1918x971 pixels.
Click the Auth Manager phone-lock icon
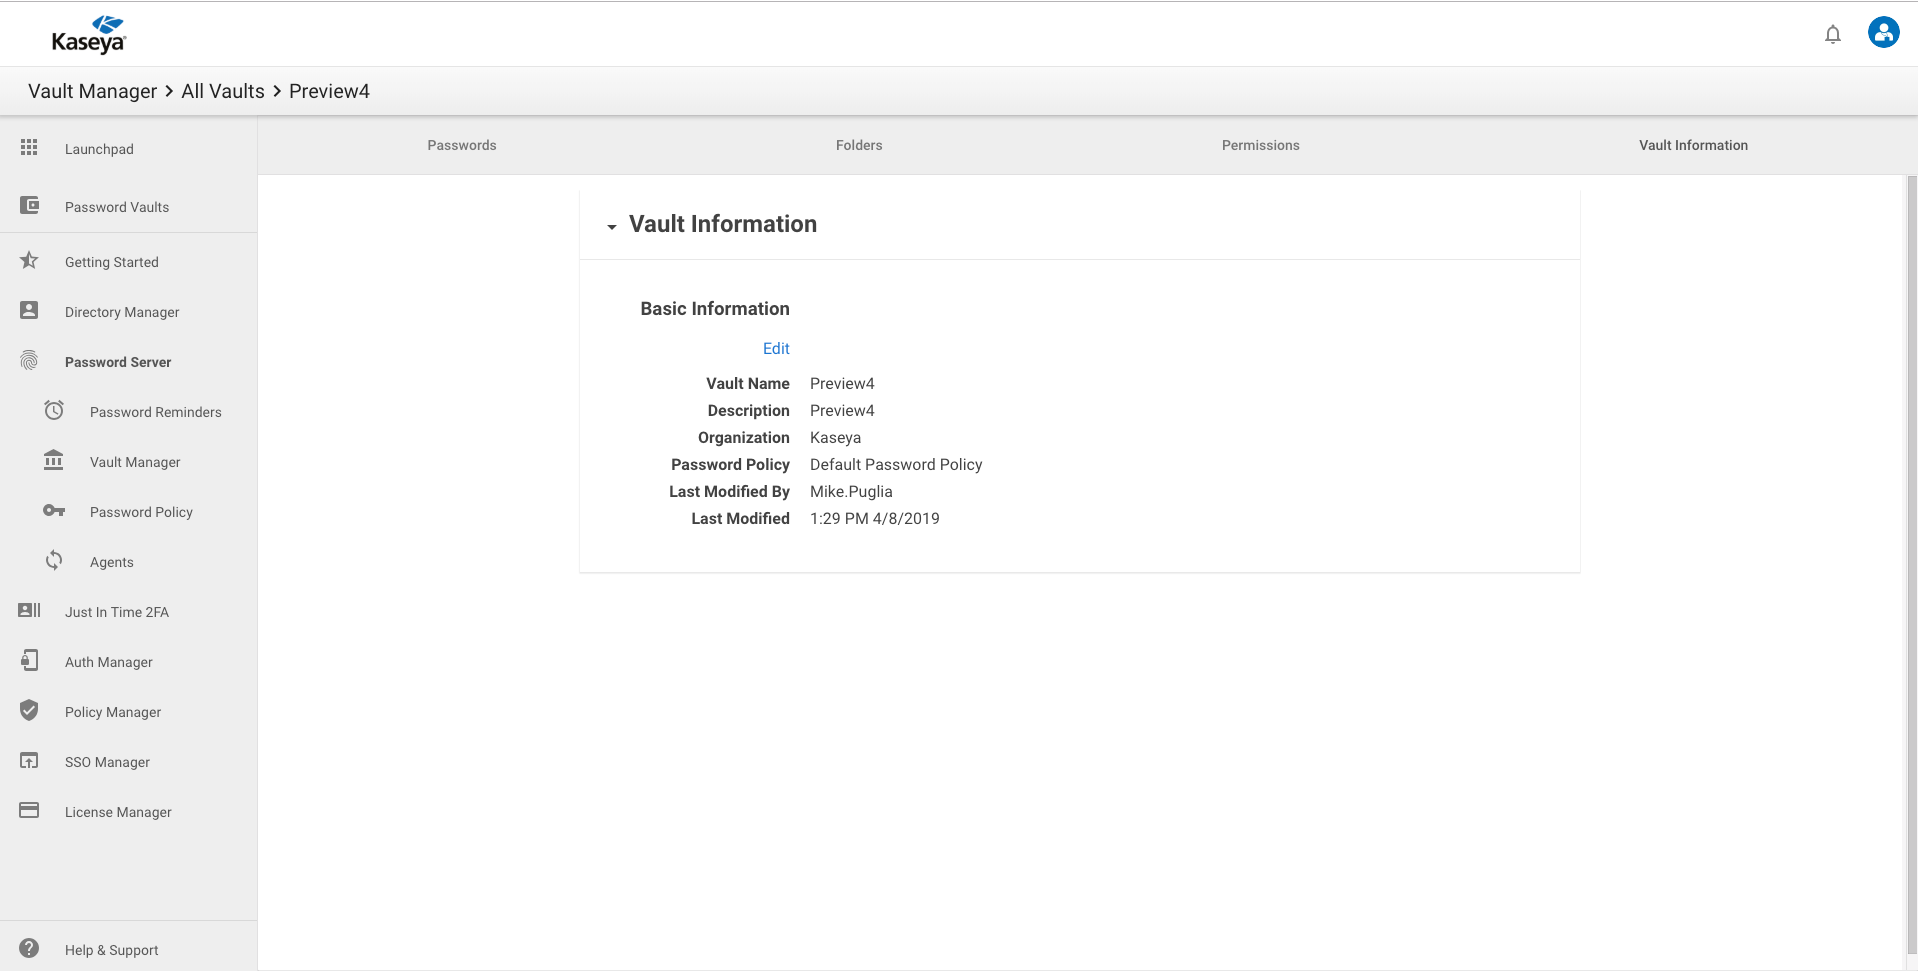(29, 660)
